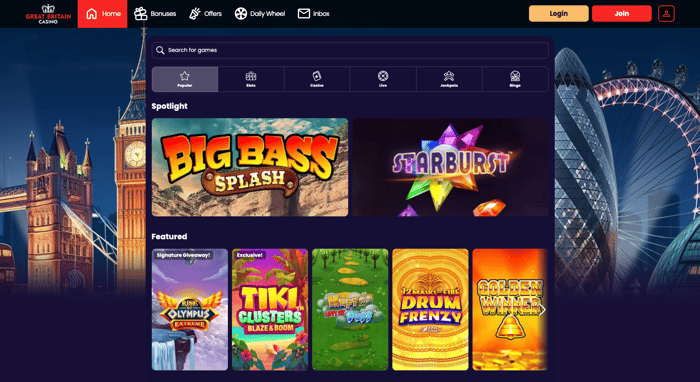Open Rise of Olympus Extreme game
This screenshot has height=382, width=700.
(x=190, y=310)
